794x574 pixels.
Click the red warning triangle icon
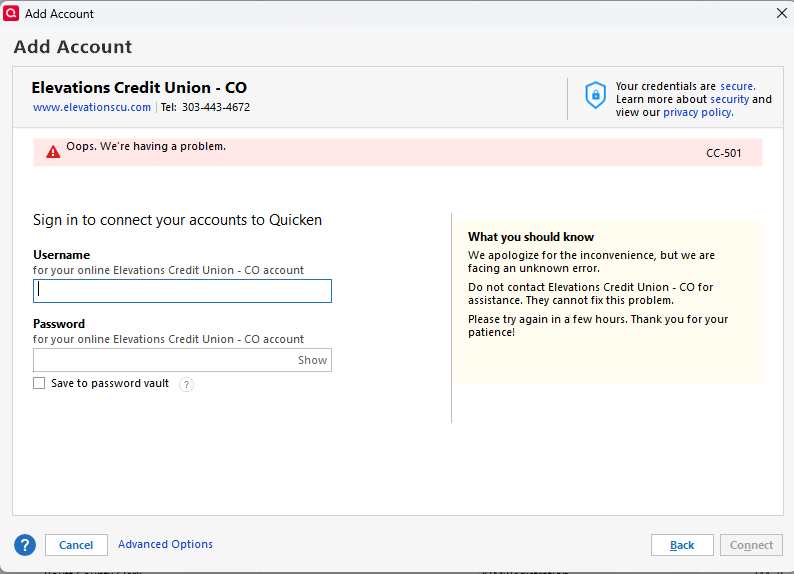[53, 152]
